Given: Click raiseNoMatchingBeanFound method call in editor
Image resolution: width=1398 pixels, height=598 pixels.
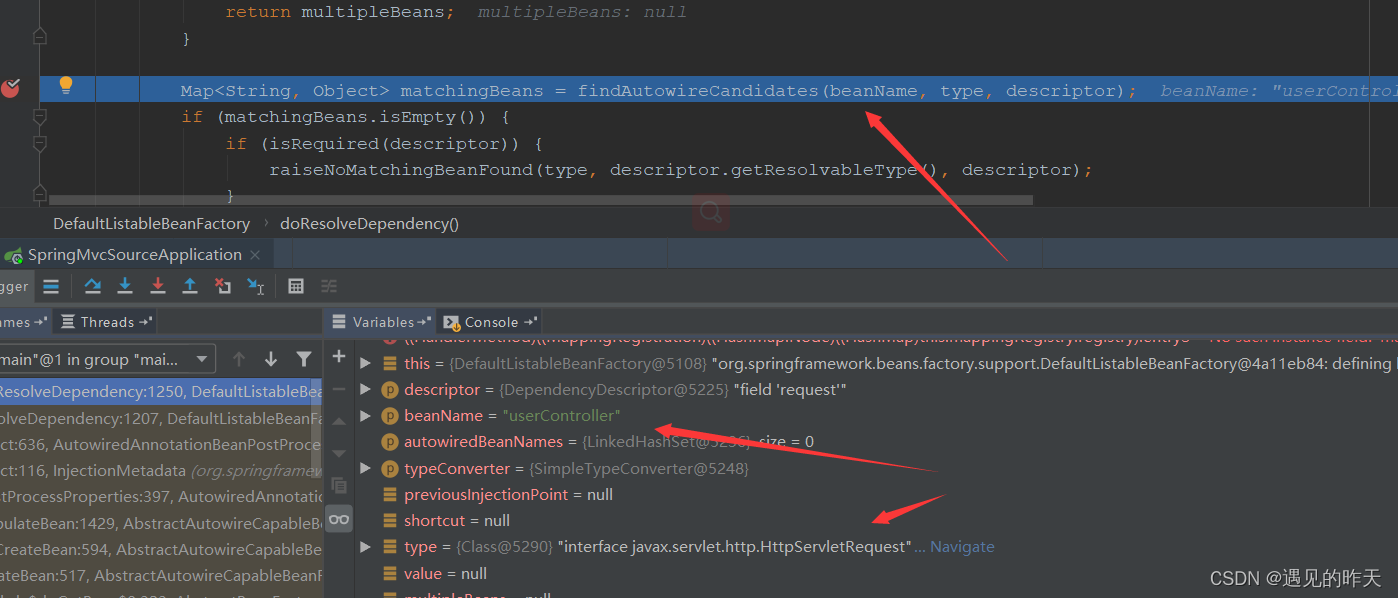Looking at the screenshot, I should (401, 170).
